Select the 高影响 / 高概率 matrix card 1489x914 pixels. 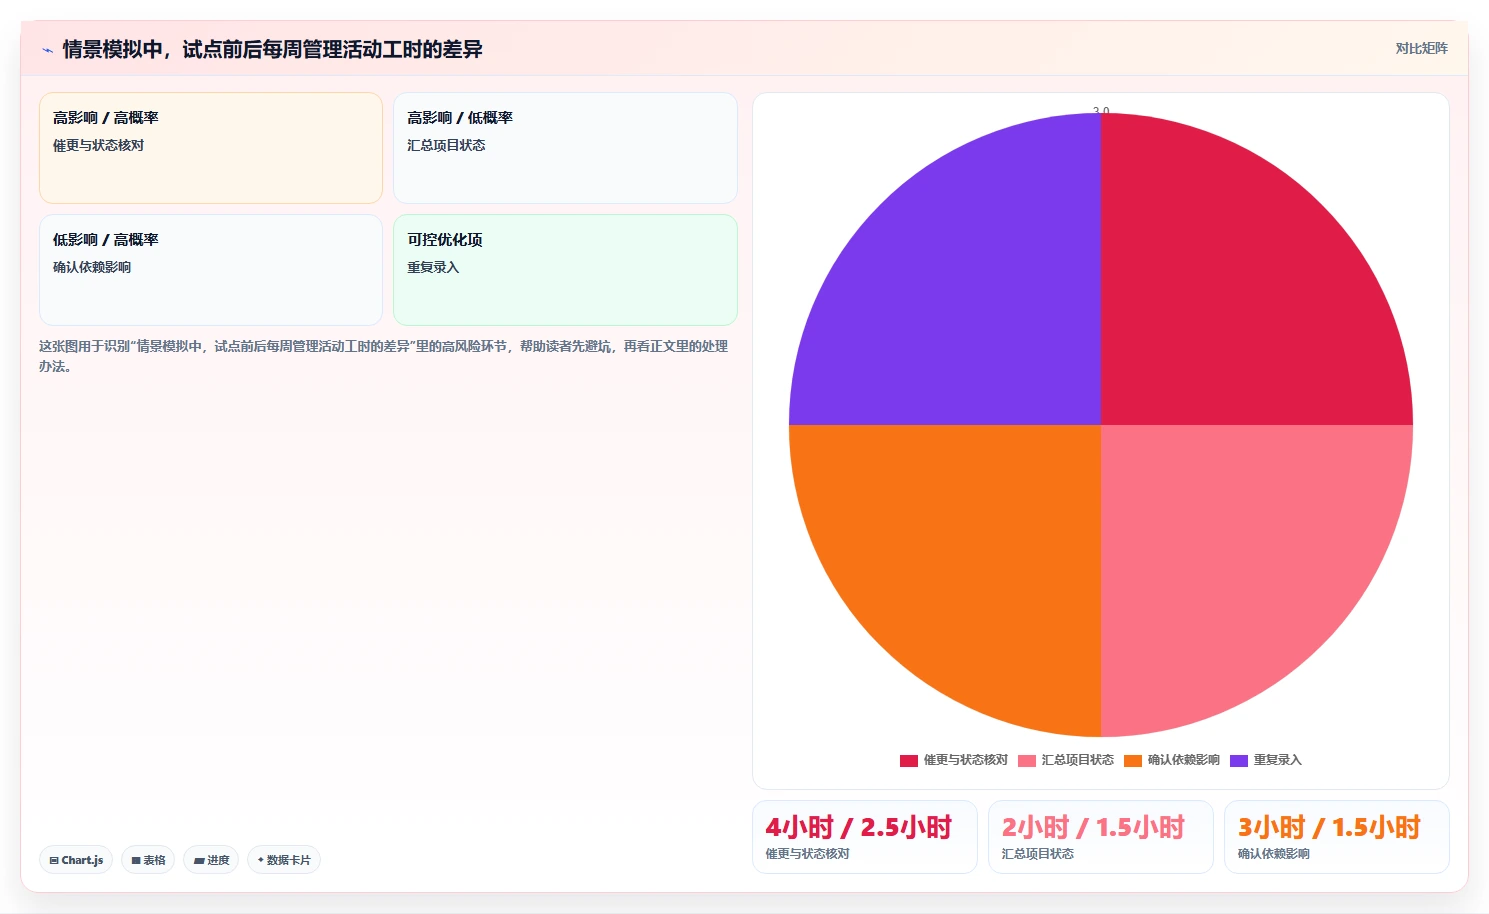pos(211,148)
